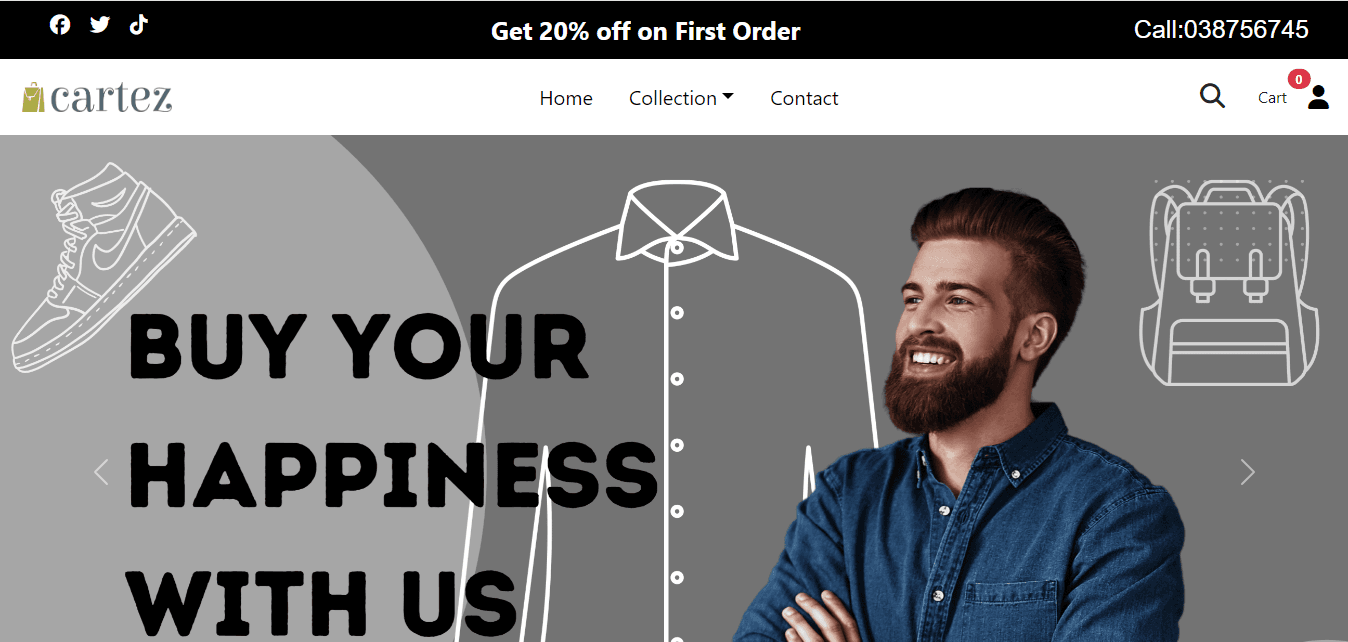Advance to next carousel slide arrow
This screenshot has height=642, width=1348.
1247,472
